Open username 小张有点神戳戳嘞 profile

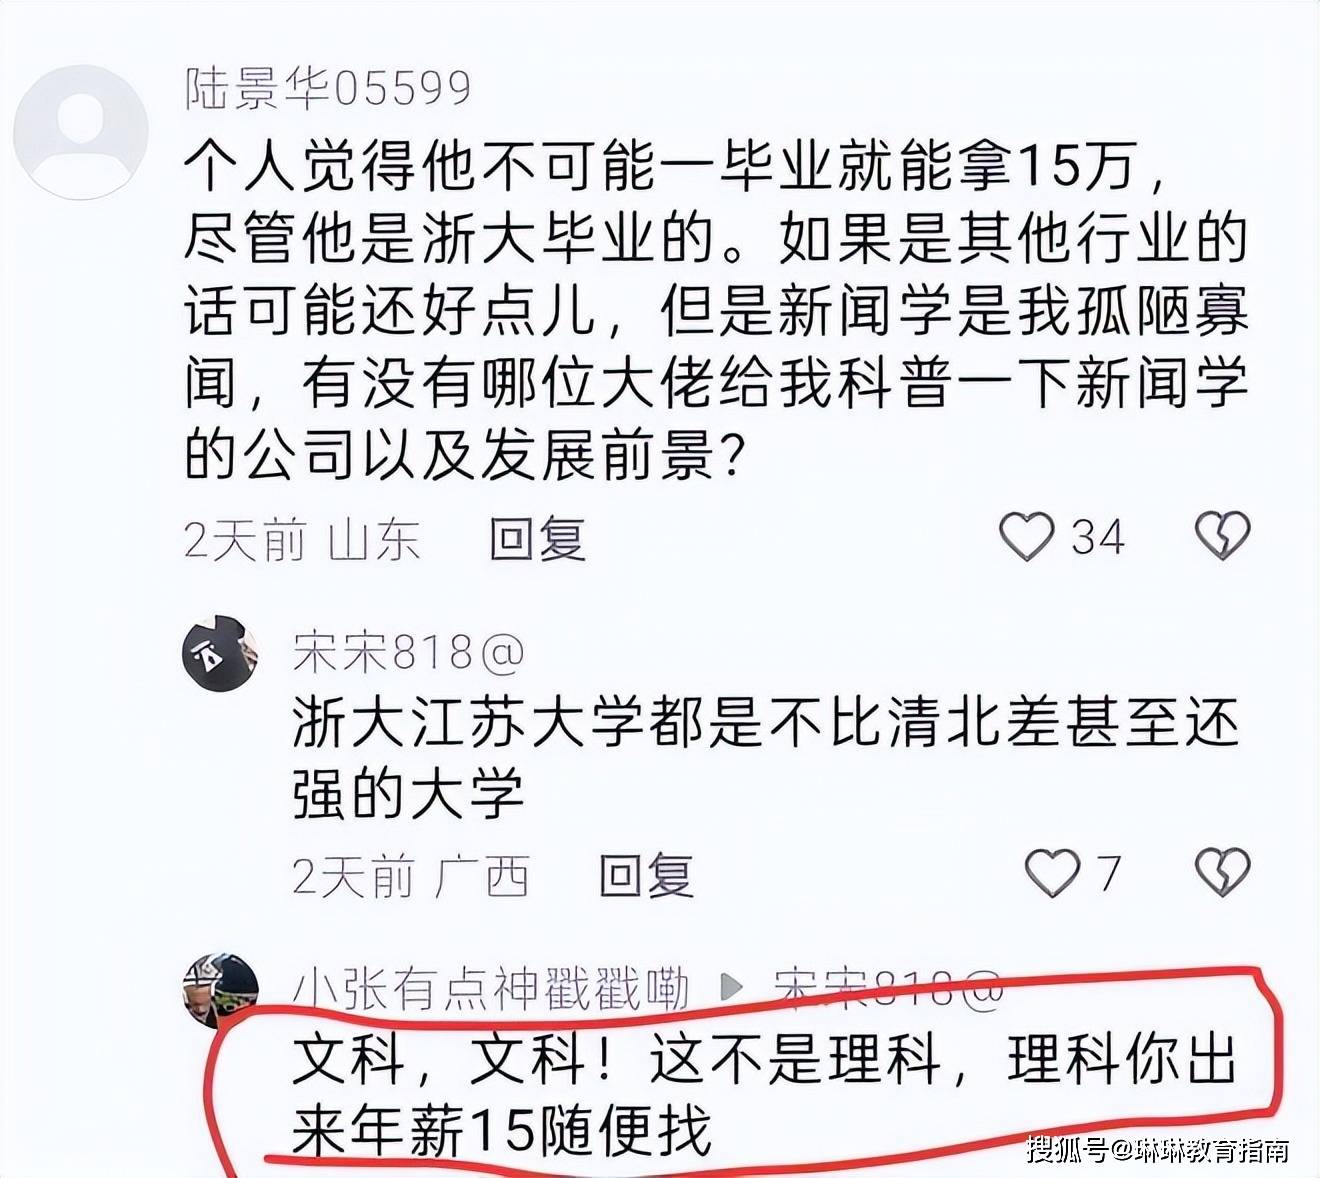click(491, 989)
